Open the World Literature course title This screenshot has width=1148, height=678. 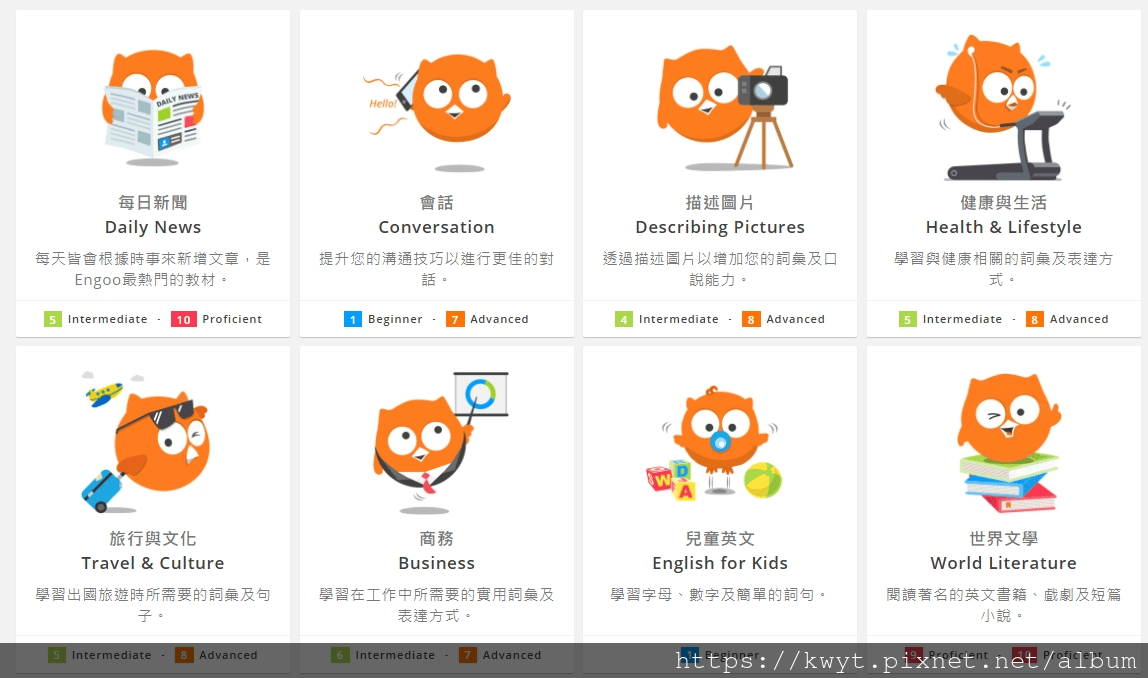pos(1004,563)
